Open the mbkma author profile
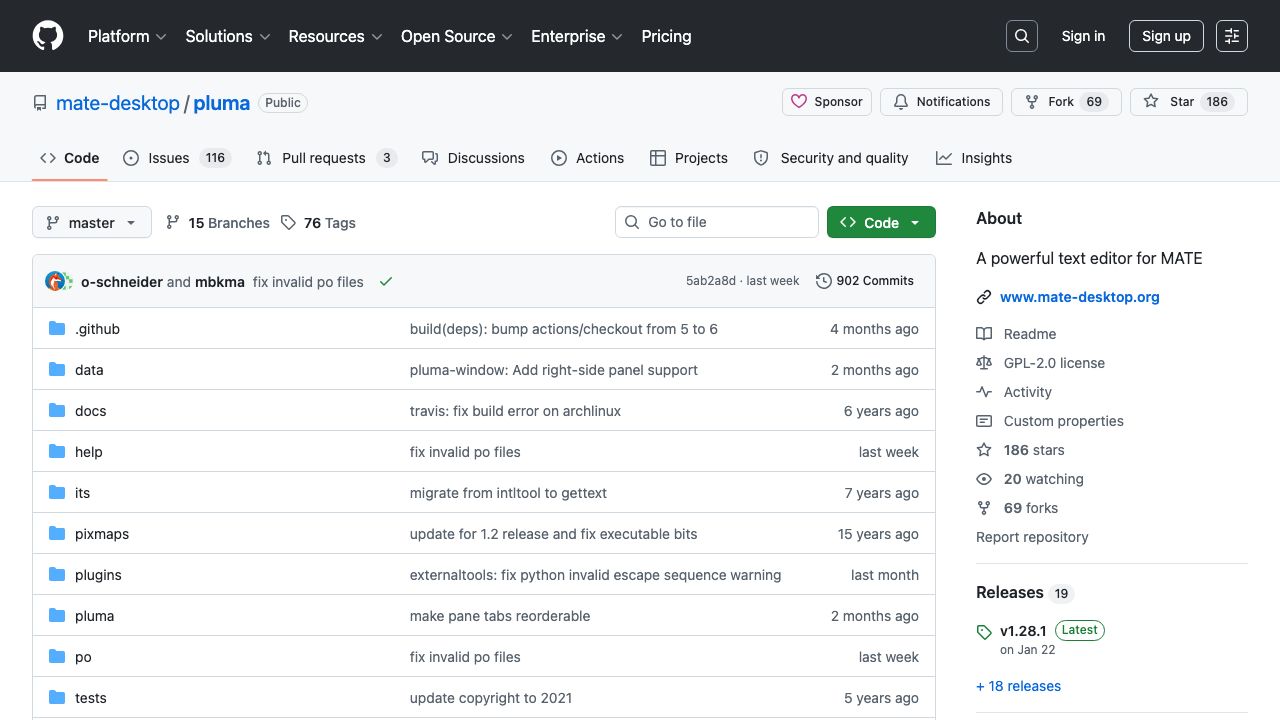 tap(220, 282)
